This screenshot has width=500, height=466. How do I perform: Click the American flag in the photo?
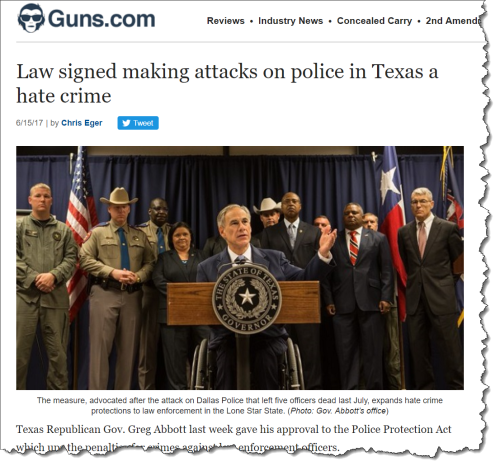pos(79,230)
